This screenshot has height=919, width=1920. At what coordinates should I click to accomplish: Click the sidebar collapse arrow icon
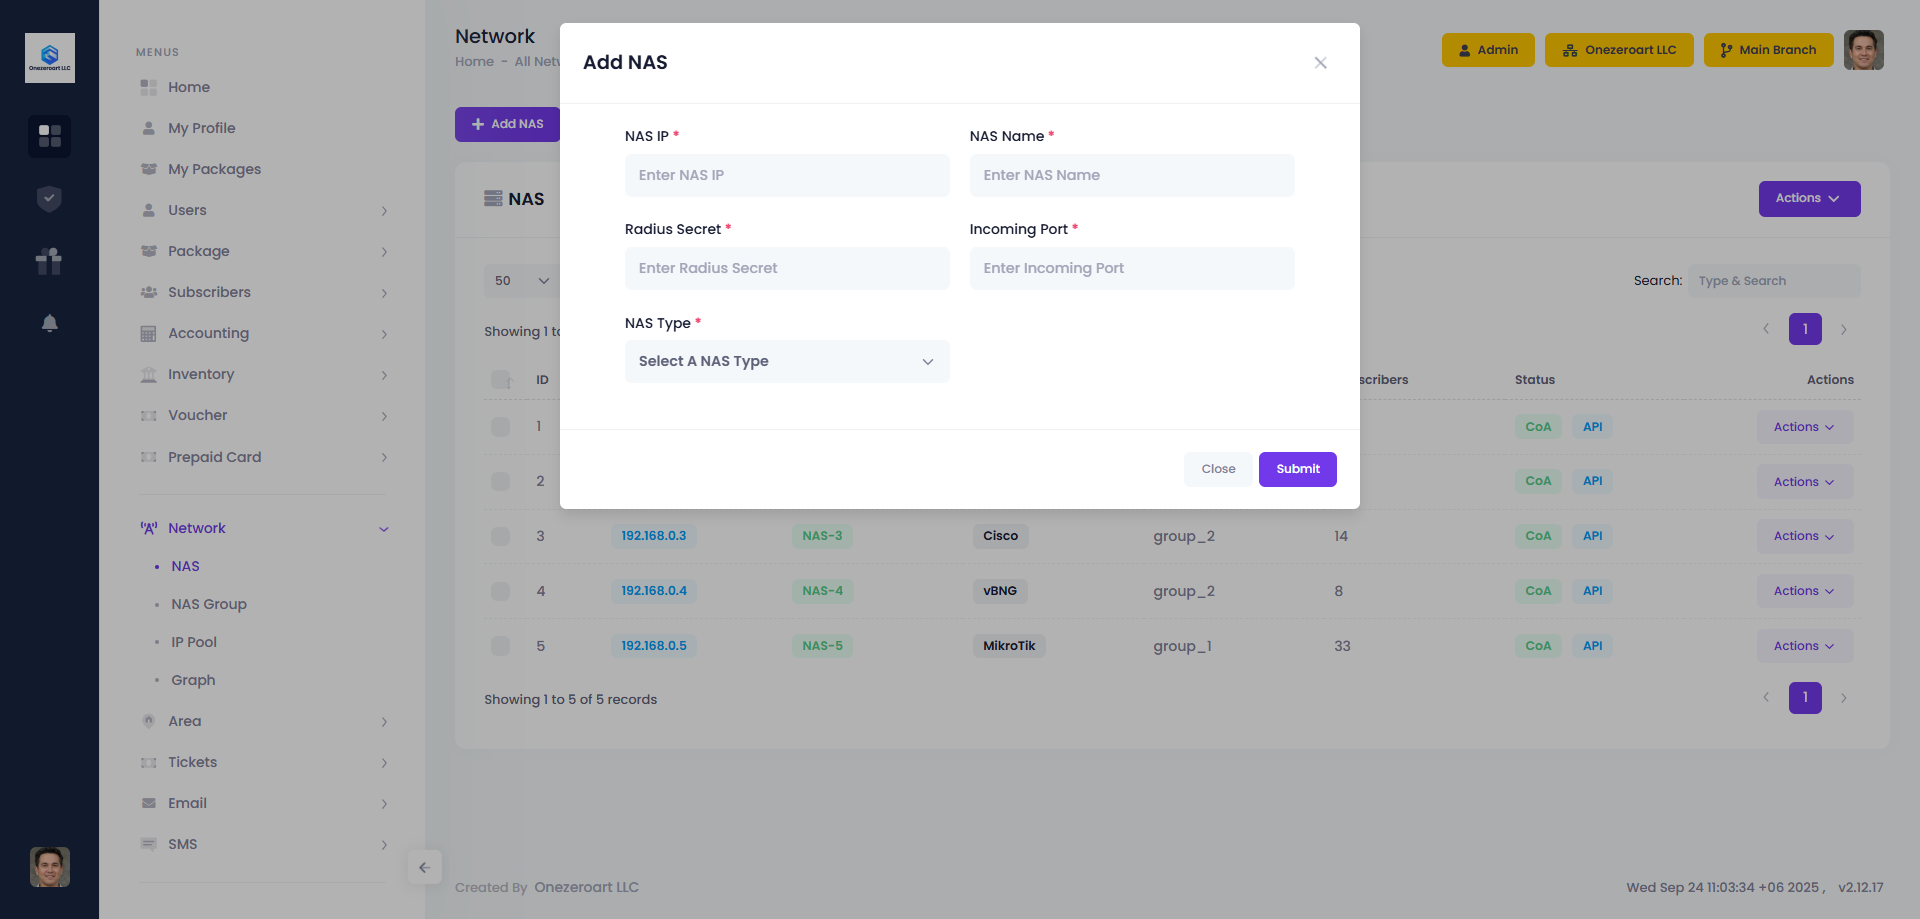coord(424,867)
